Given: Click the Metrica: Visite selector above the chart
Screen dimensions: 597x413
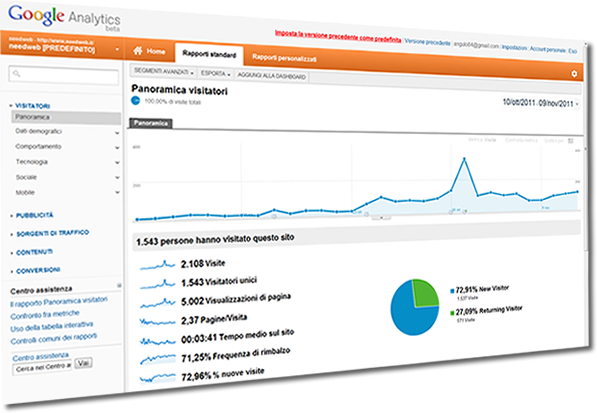Looking at the screenshot, I should coord(482,140).
